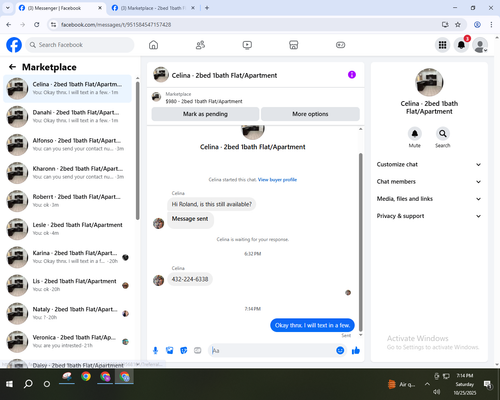Open the Lesle conversation
Screen dimensions: 500x400
pos(68,229)
